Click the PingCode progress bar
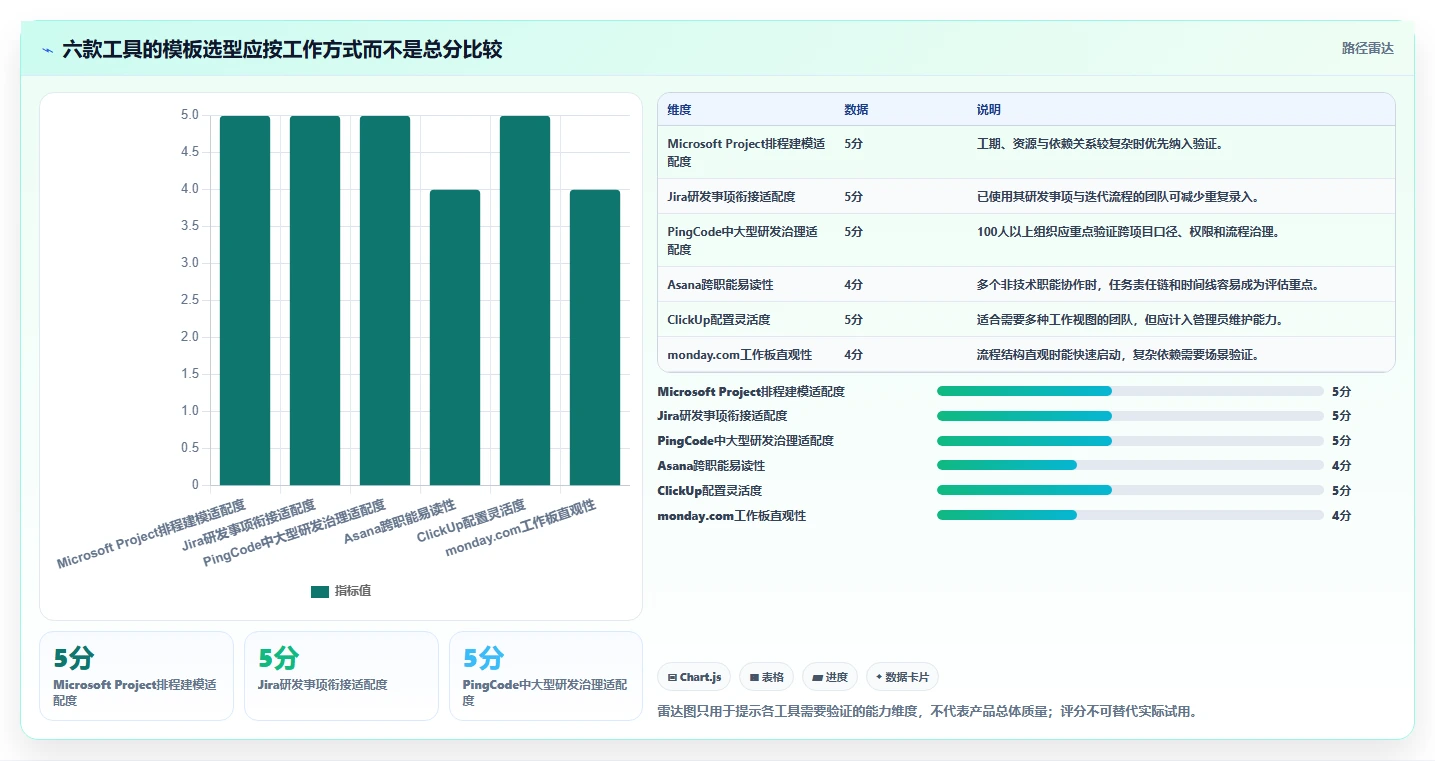This screenshot has height=761, width=1435. (x=1130, y=441)
